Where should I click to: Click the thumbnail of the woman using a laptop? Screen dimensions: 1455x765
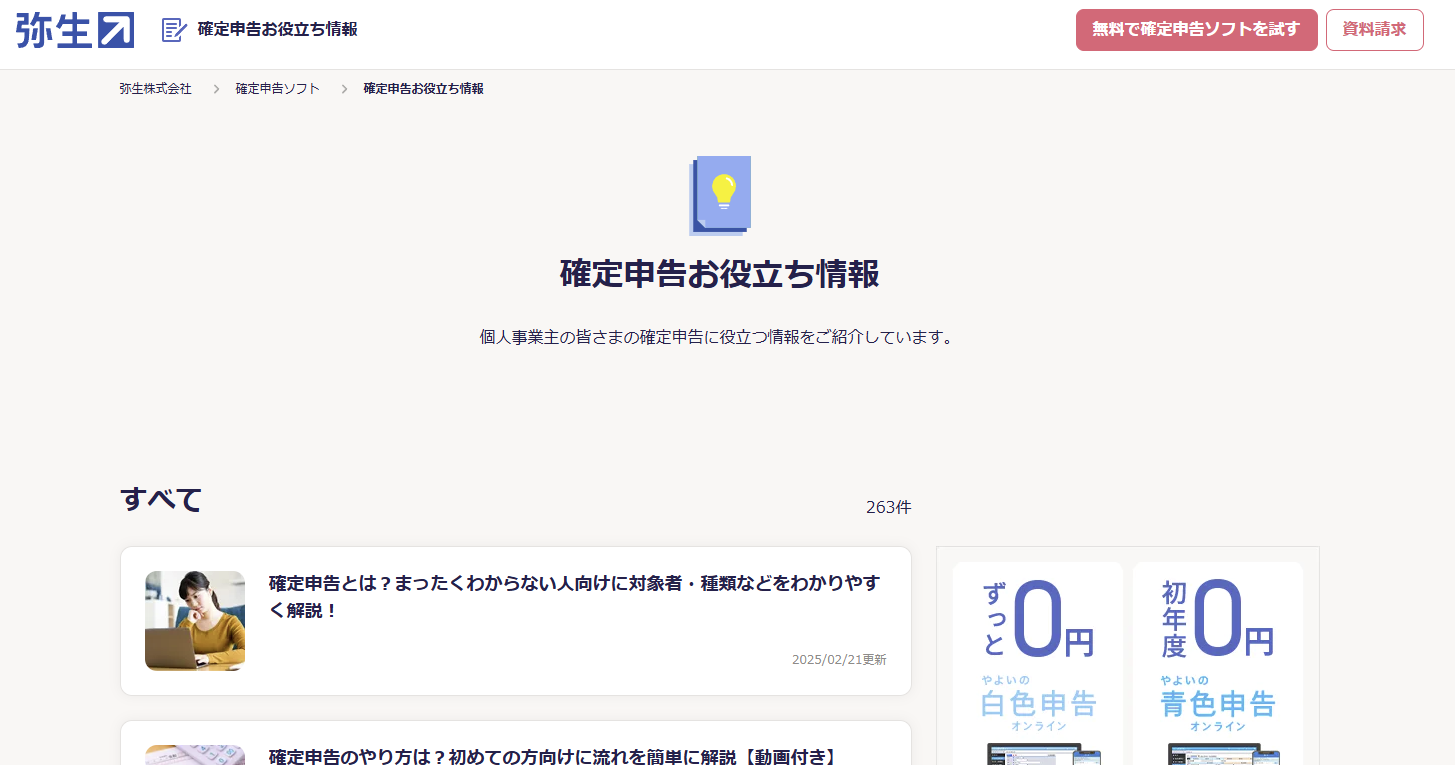[195, 620]
